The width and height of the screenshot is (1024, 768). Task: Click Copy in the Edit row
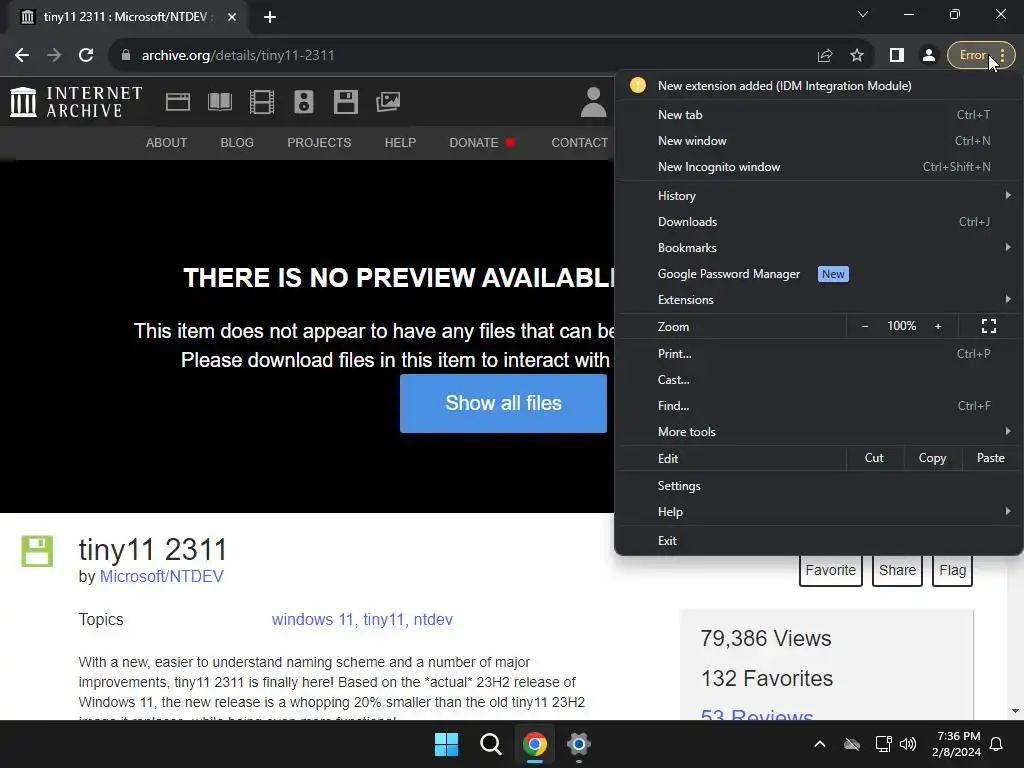[x=933, y=458]
